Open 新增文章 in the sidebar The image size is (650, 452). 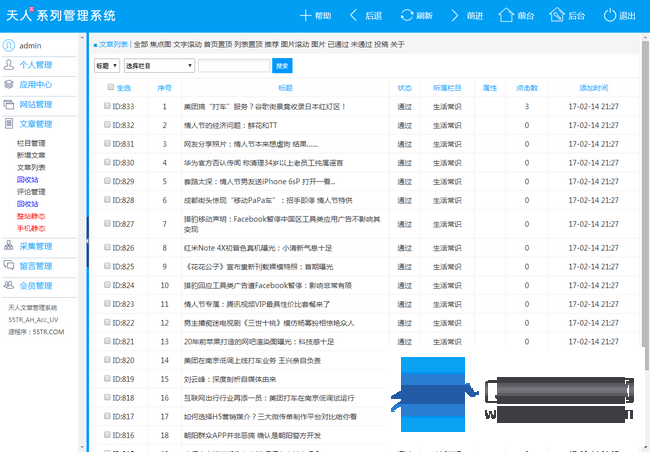31,155
